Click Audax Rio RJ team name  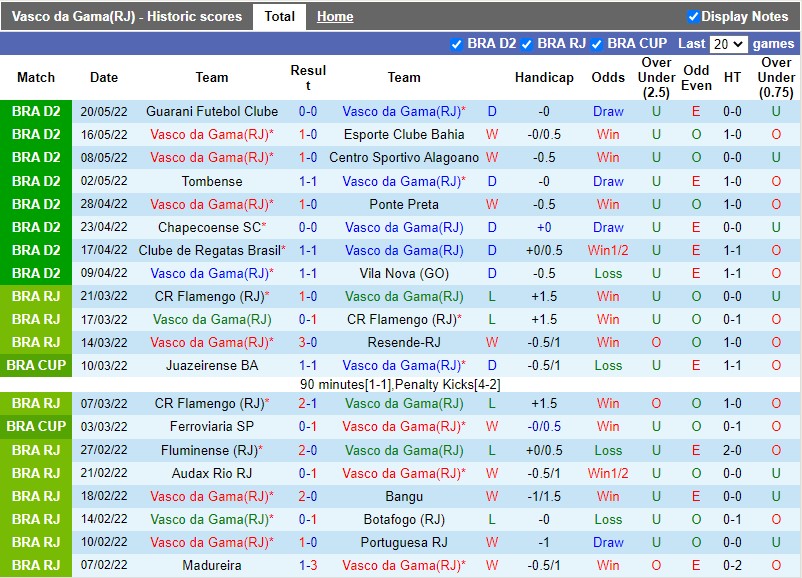[x=212, y=473]
